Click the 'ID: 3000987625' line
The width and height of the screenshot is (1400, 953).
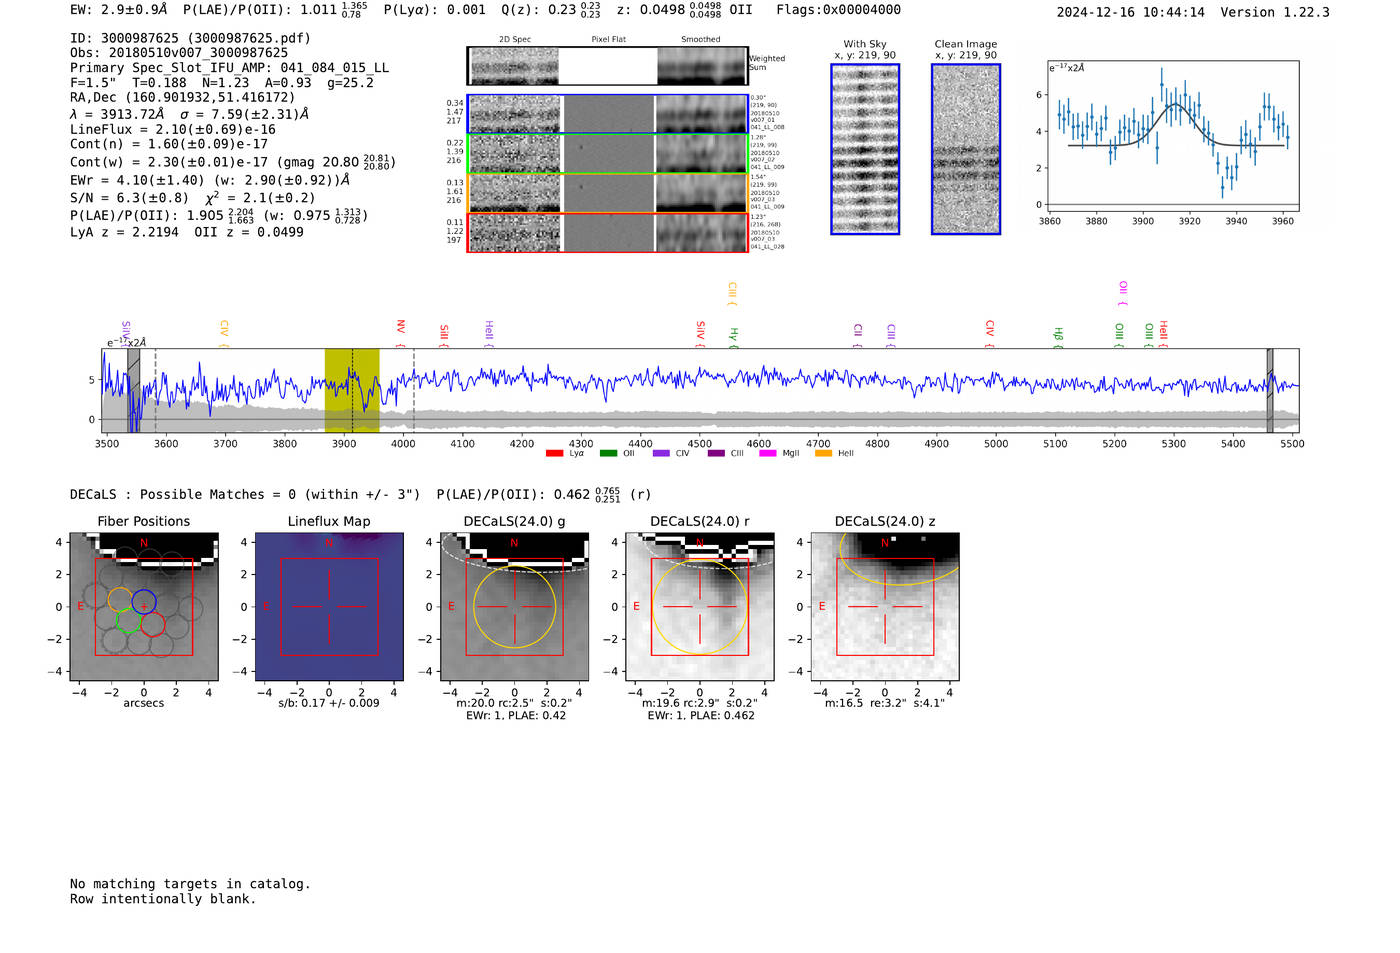pos(190,38)
